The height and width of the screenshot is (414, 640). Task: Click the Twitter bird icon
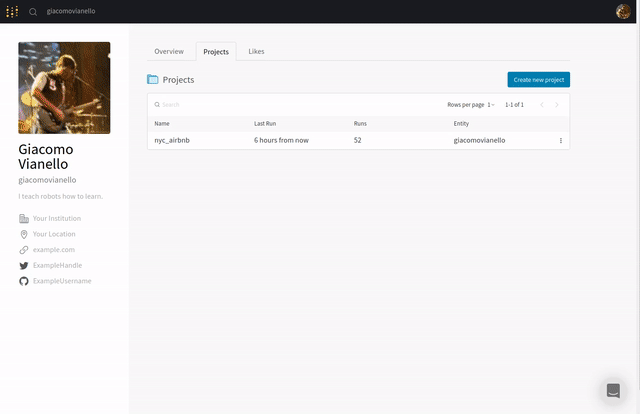(x=24, y=266)
